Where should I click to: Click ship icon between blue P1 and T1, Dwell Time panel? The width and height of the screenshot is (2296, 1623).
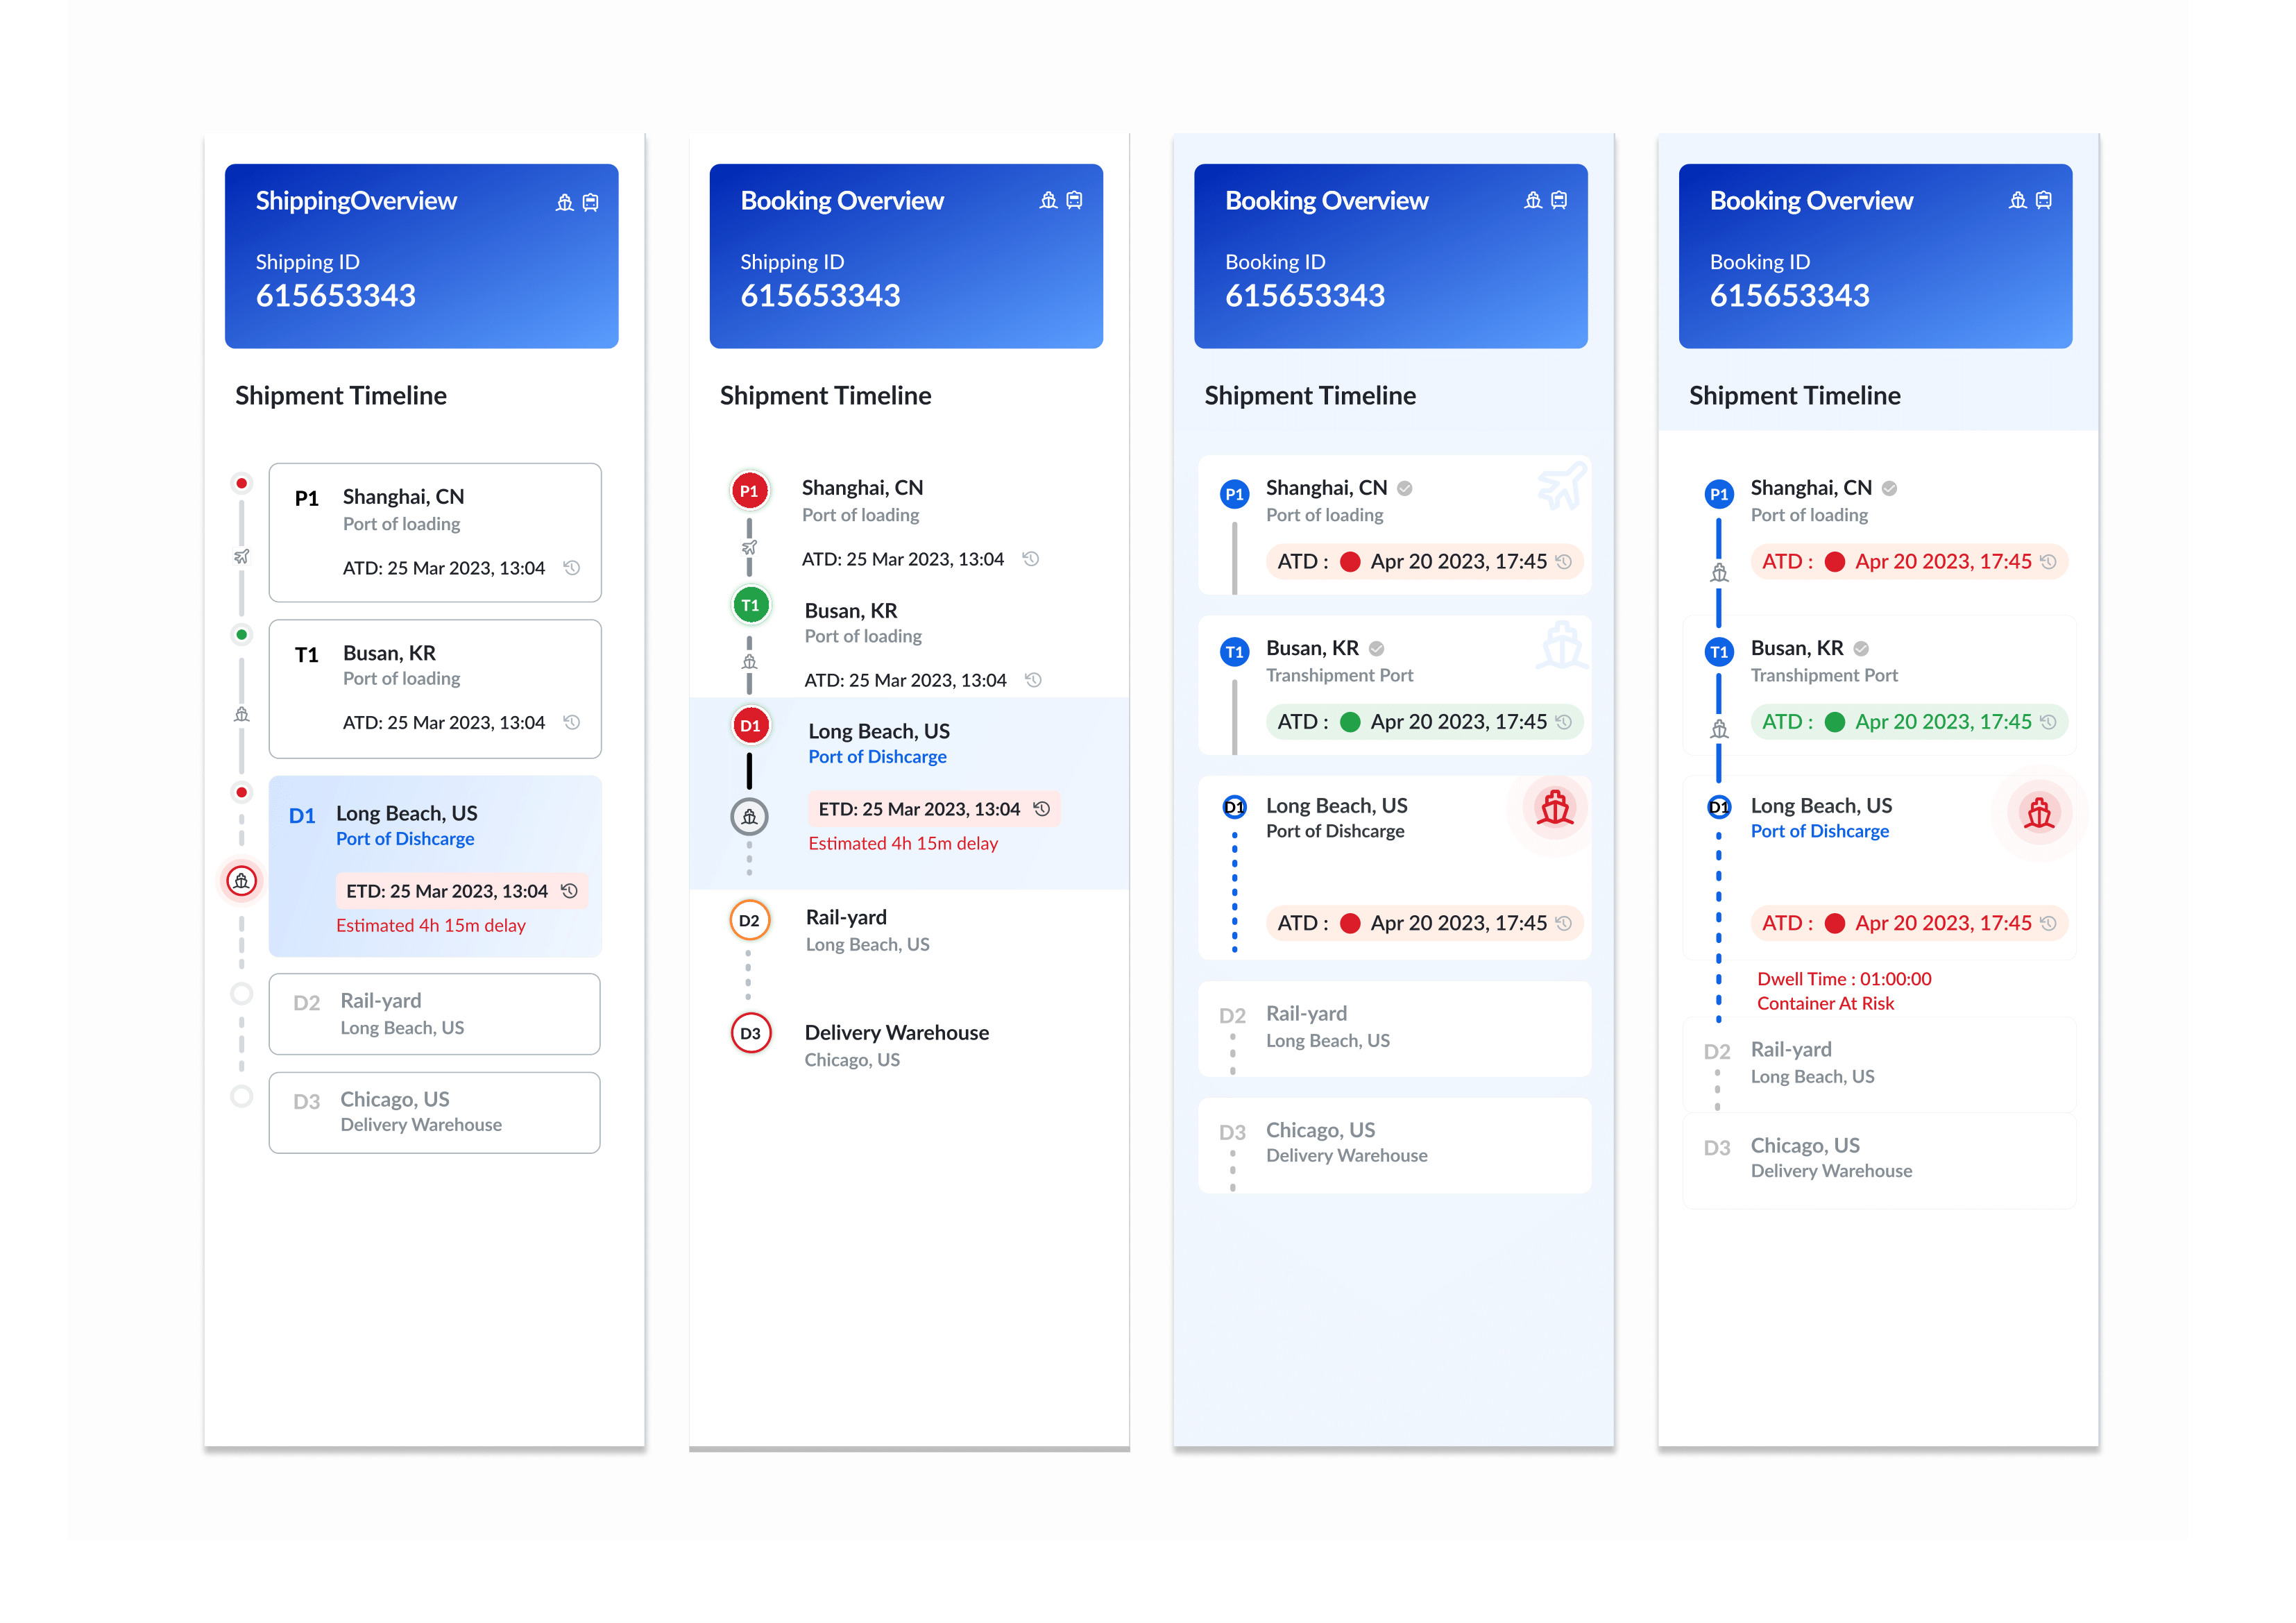click(1719, 573)
